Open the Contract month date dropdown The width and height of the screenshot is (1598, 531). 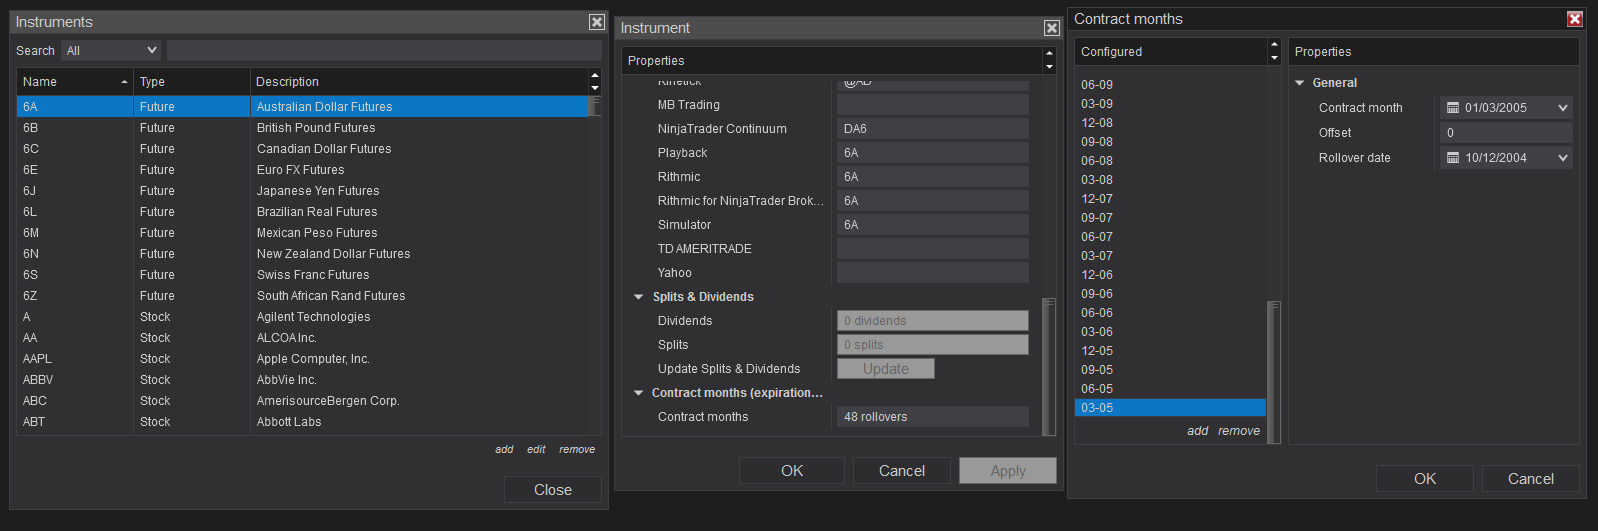click(x=1562, y=108)
